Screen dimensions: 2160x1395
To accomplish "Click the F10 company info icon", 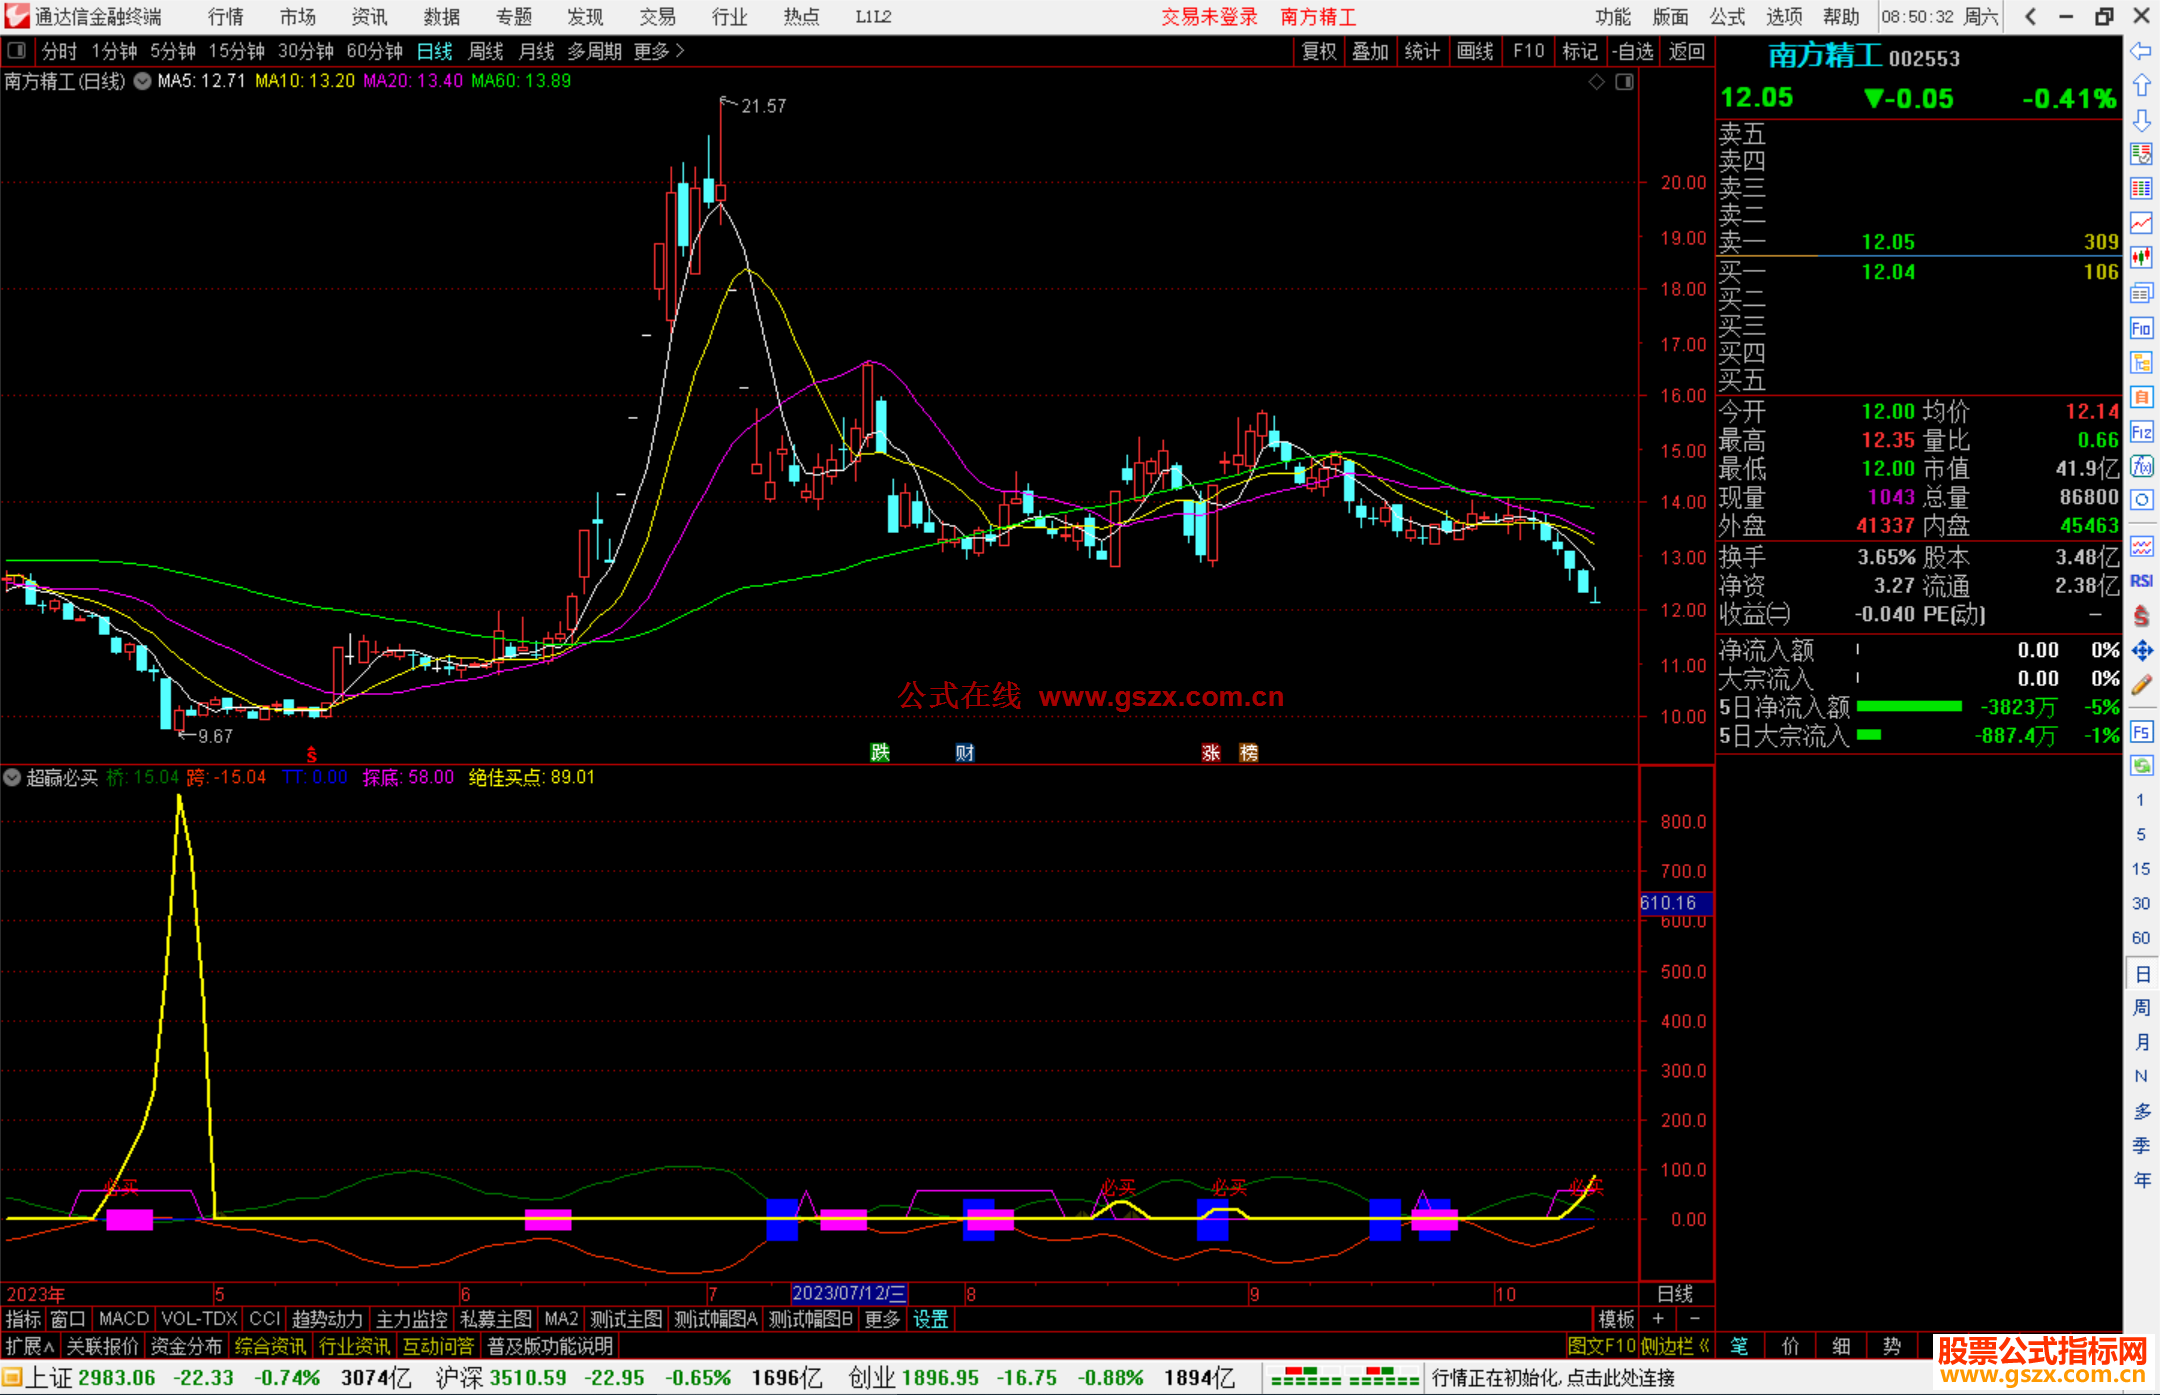I will click(2141, 328).
